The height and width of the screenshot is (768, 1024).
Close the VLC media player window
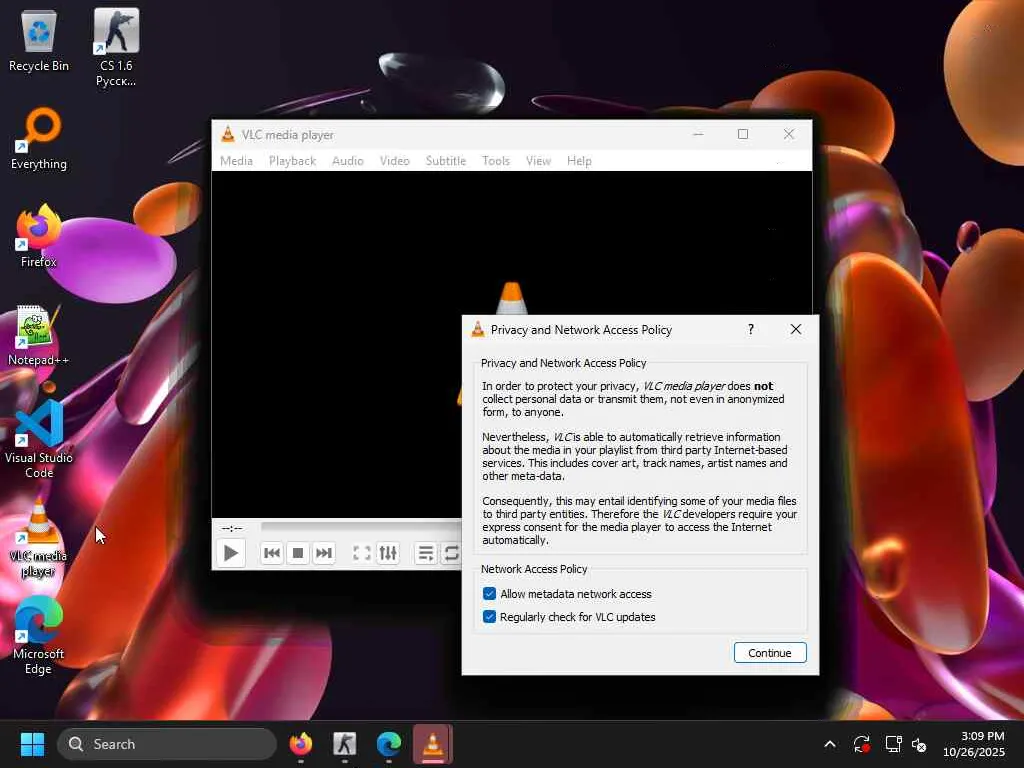(x=789, y=134)
